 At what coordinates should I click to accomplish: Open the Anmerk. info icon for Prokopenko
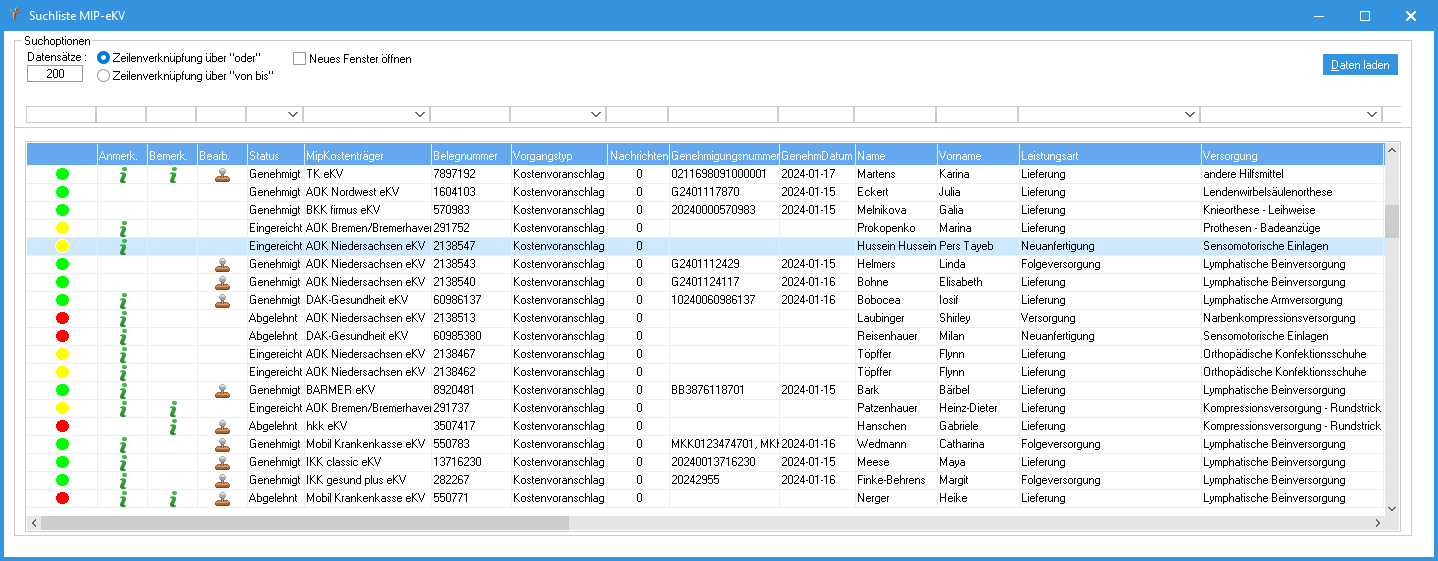[123, 228]
